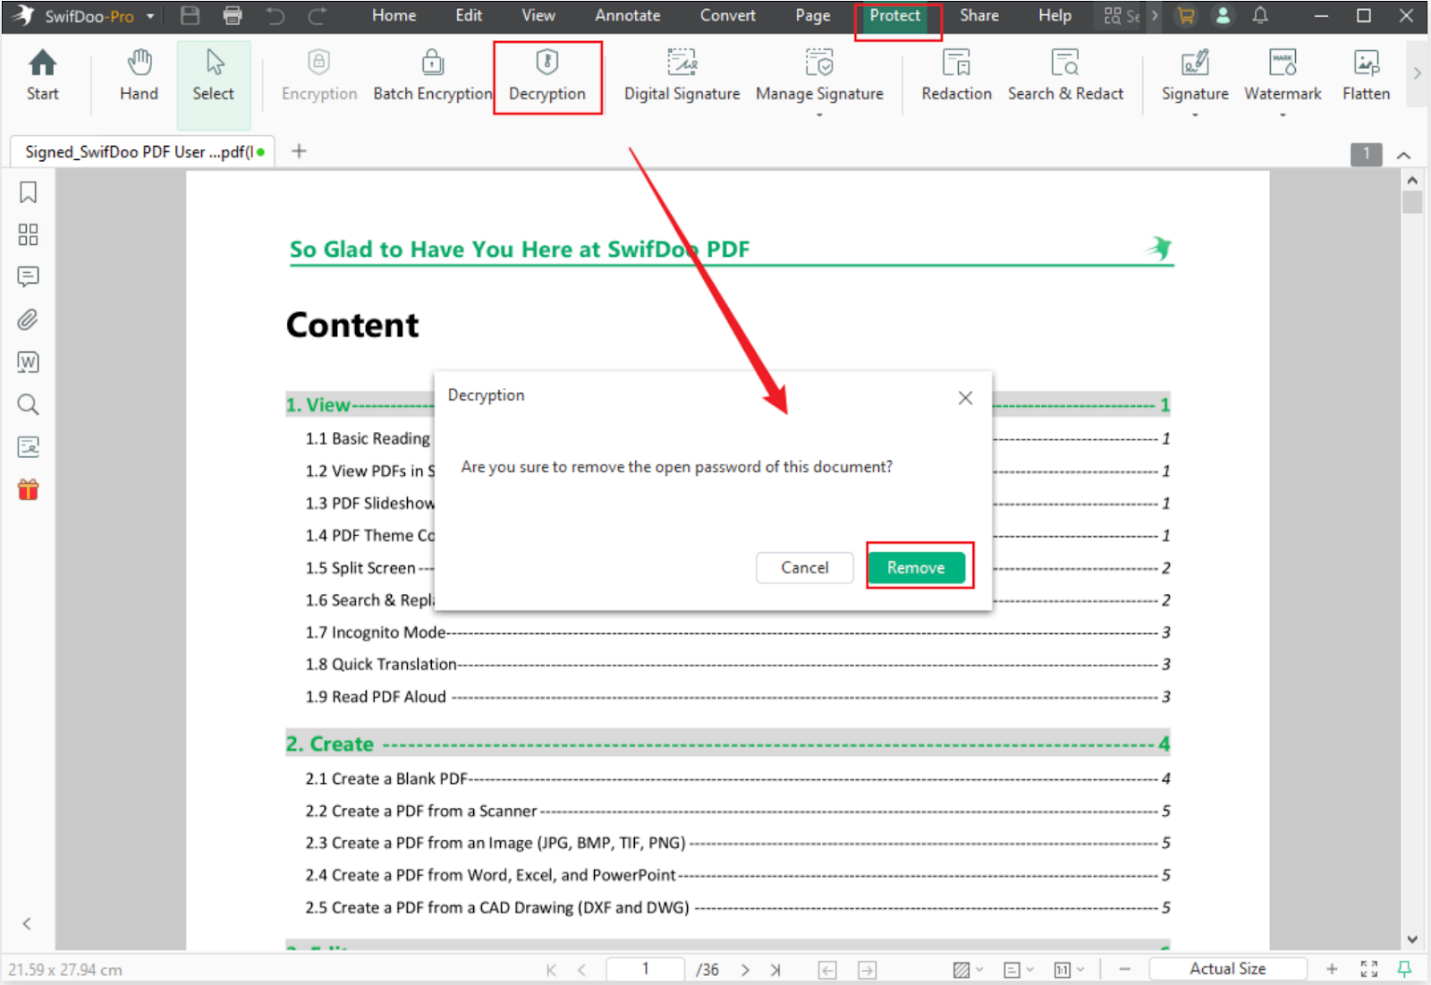
Task: Toggle full screen view in status bar
Action: point(1368,968)
